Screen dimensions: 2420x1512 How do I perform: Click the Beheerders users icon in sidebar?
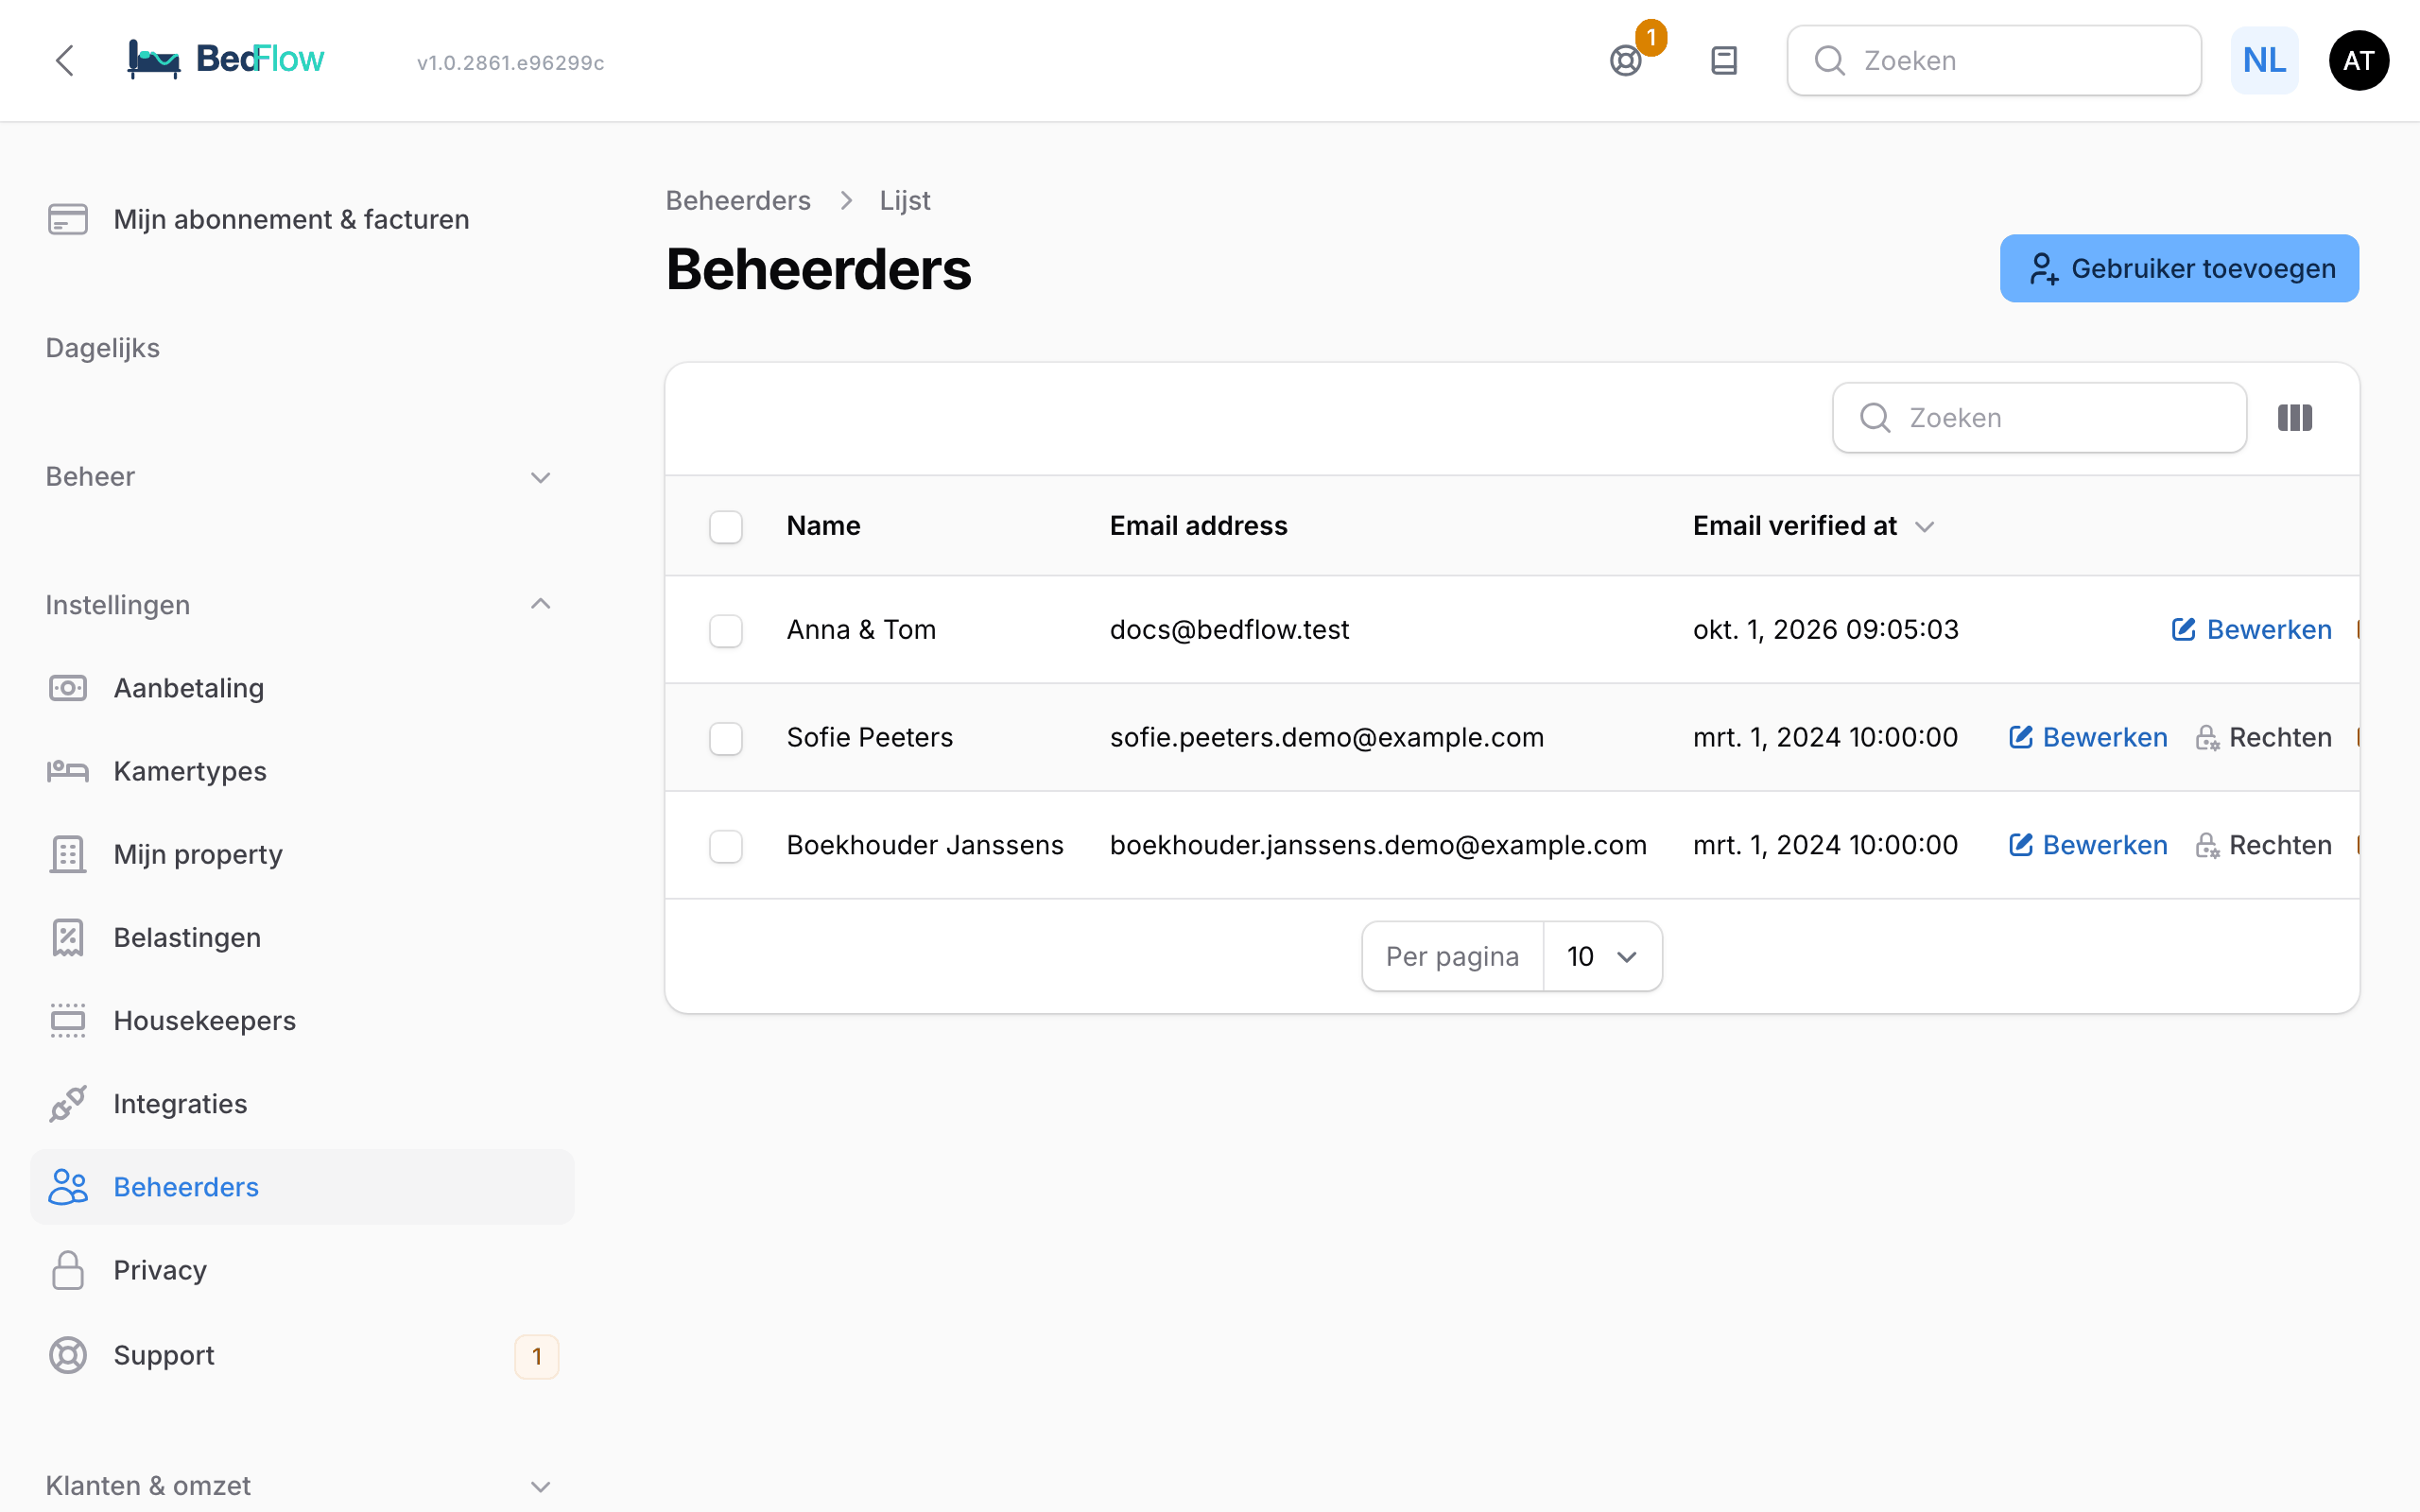68,1187
